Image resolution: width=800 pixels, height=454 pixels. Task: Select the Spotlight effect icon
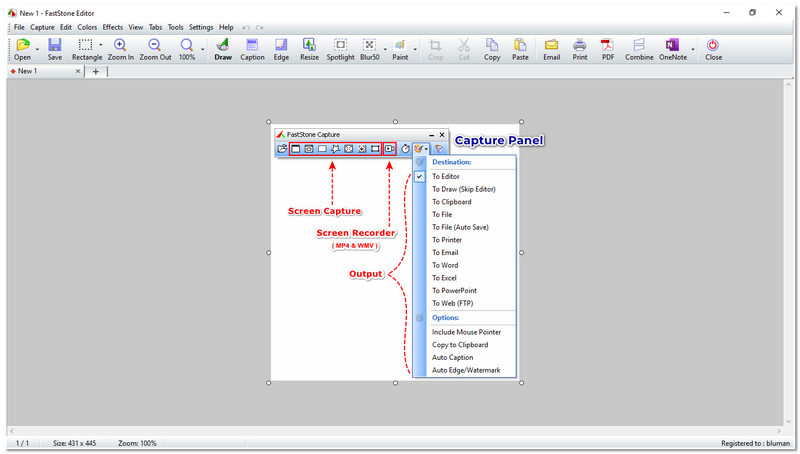340,49
